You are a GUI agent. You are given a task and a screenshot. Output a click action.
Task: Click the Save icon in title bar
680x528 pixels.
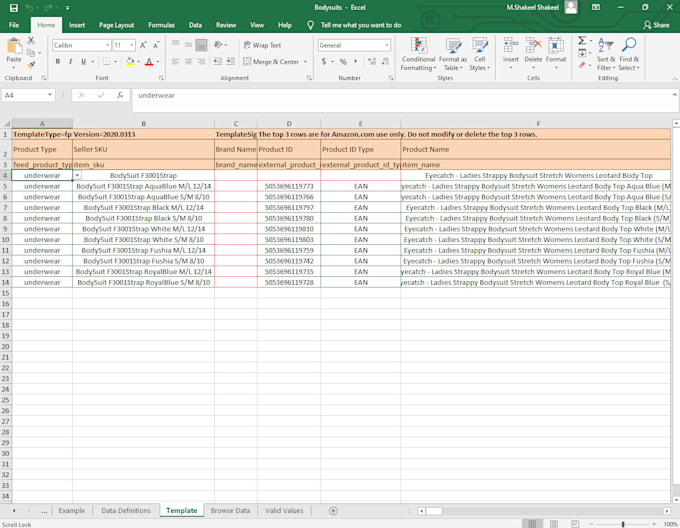click(x=14, y=7)
